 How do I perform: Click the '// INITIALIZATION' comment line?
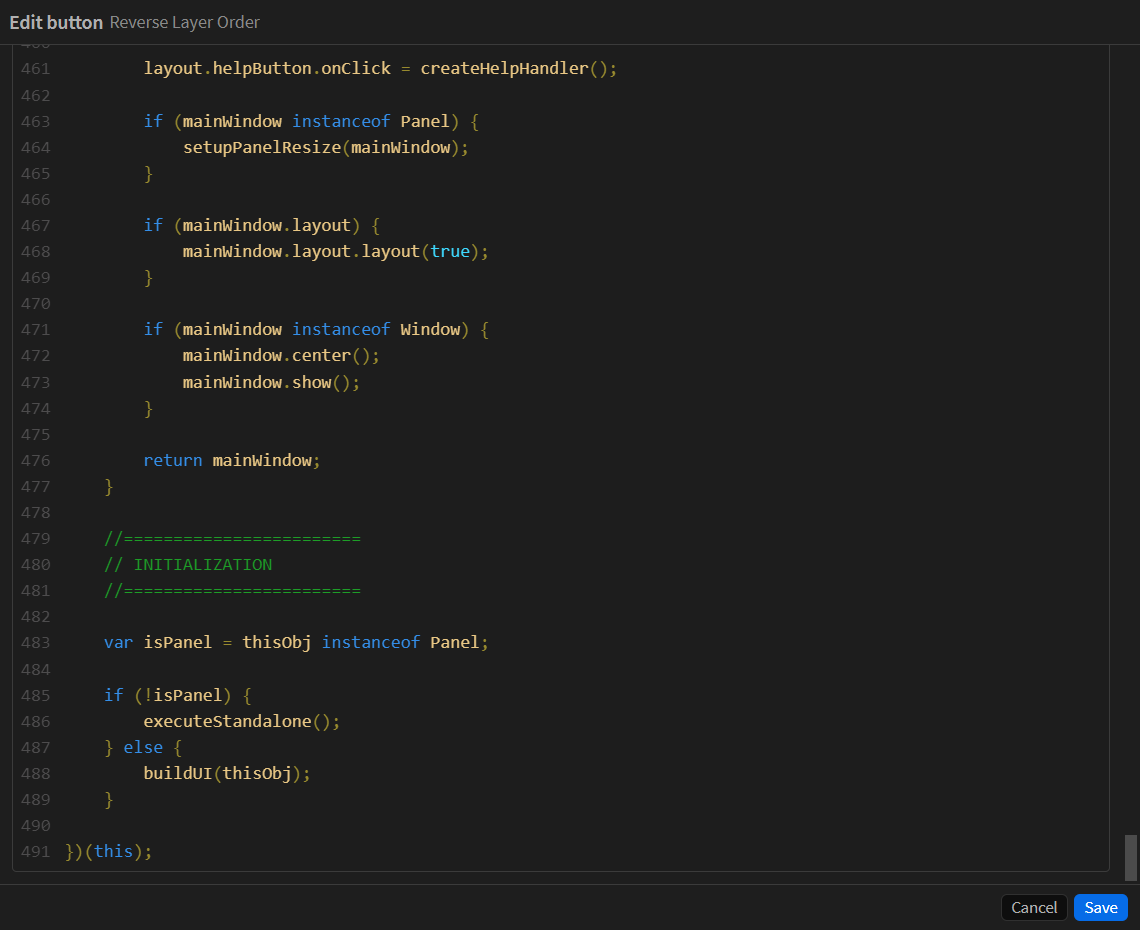(x=188, y=565)
